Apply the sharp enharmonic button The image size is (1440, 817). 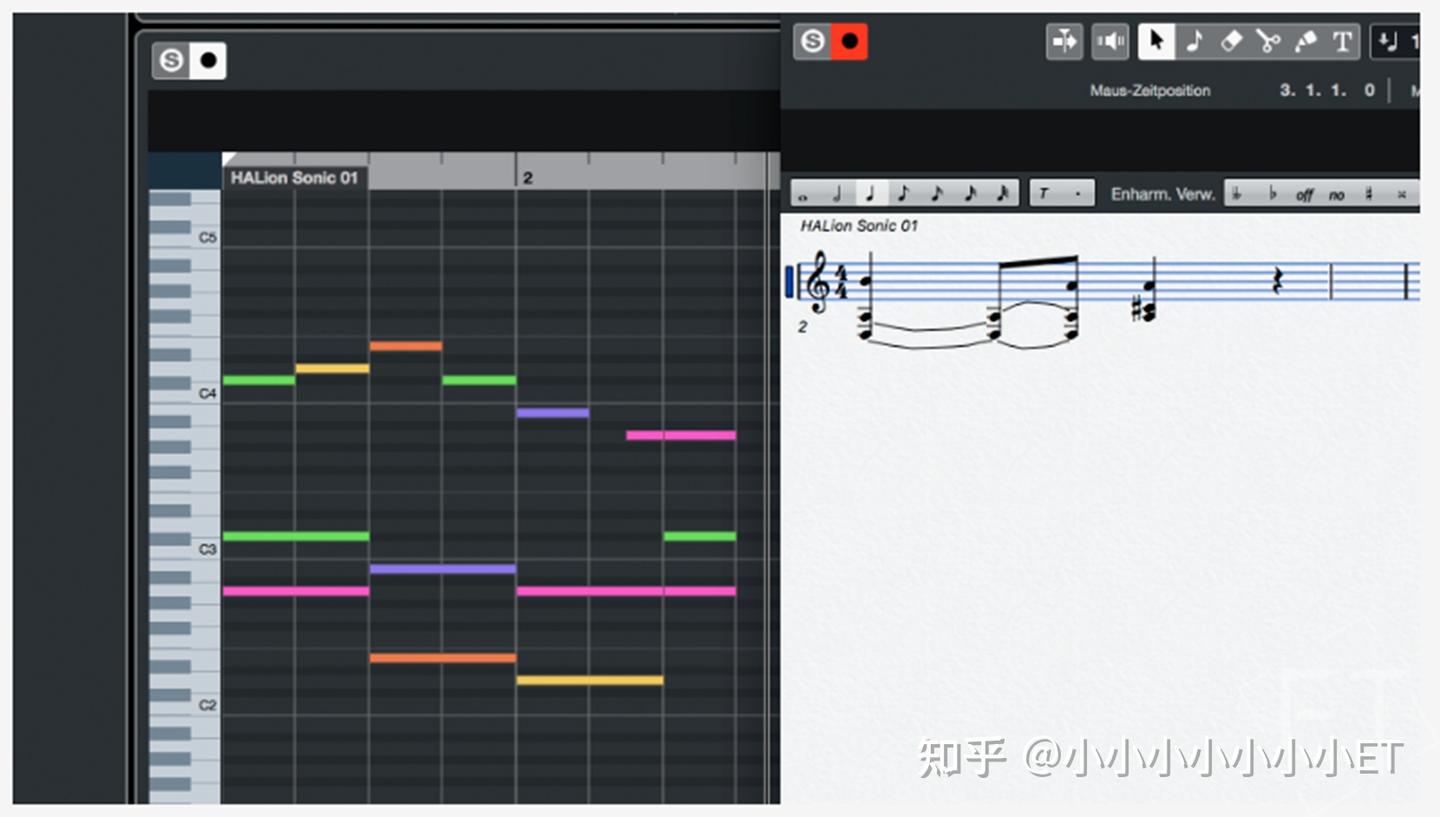(x=1370, y=194)
